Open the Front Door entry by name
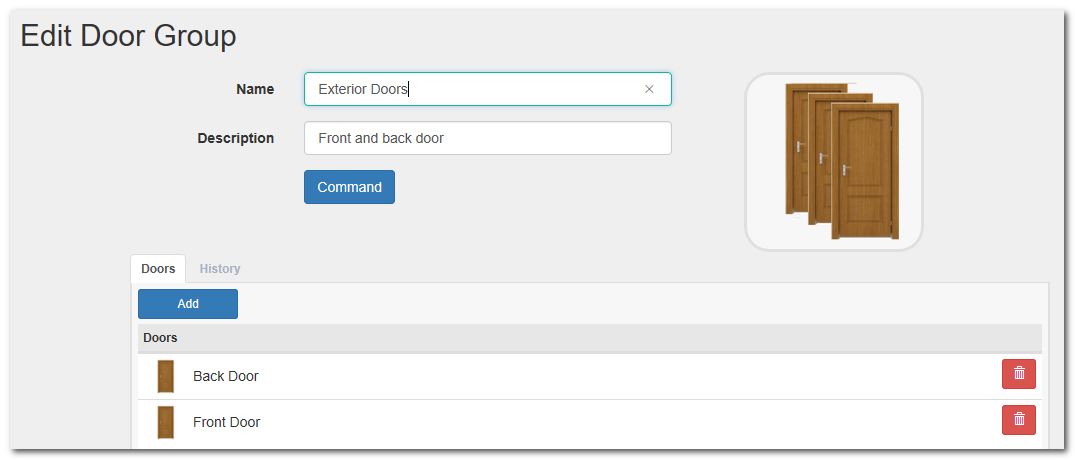 [227, 422]
